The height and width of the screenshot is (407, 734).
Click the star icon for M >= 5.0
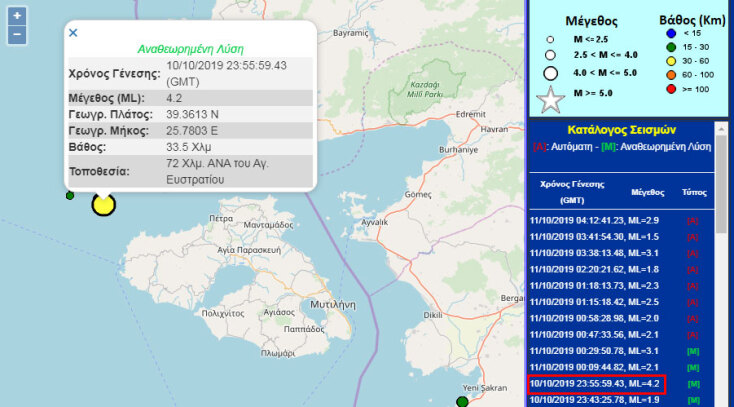[550, 100]
